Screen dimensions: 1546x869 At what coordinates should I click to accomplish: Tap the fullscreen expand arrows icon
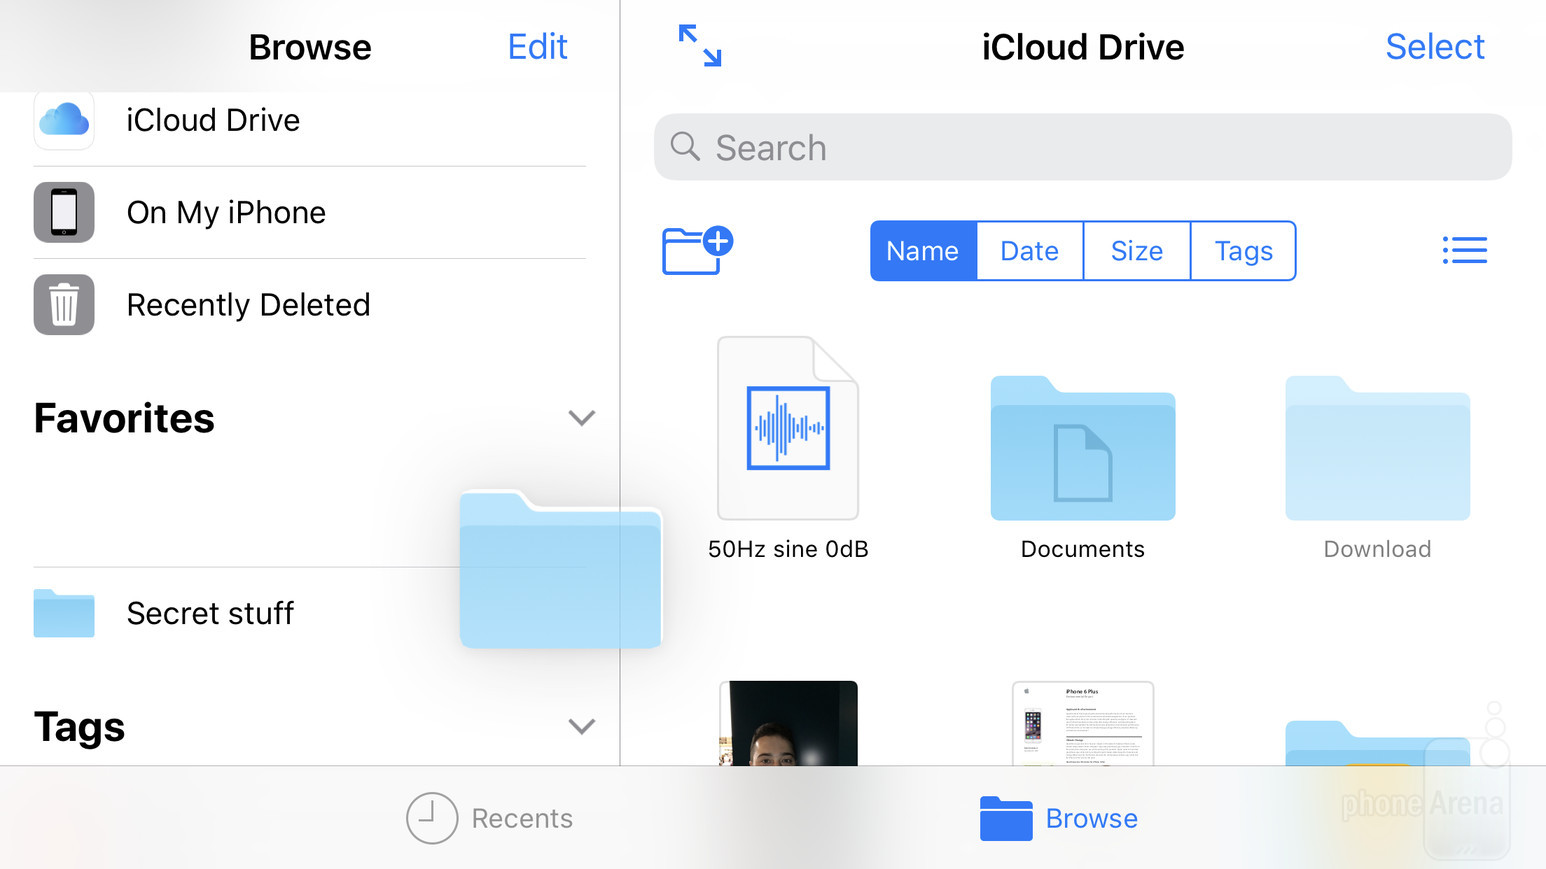pyautogui.click(x=700, y=46)
